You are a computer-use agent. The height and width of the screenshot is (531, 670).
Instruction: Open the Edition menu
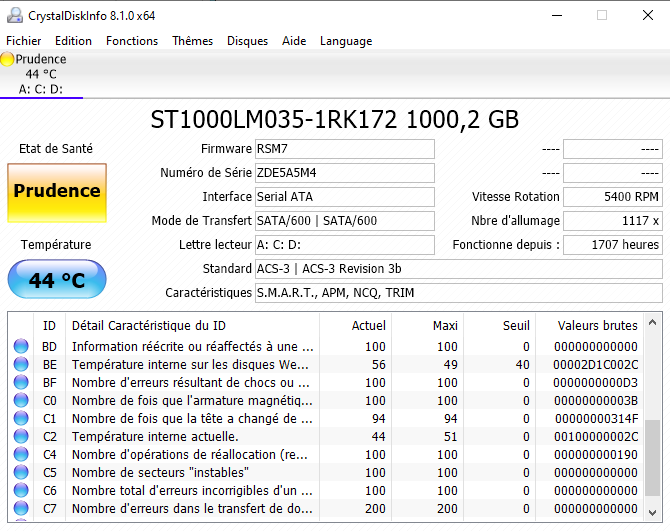(x=73, y=41)
